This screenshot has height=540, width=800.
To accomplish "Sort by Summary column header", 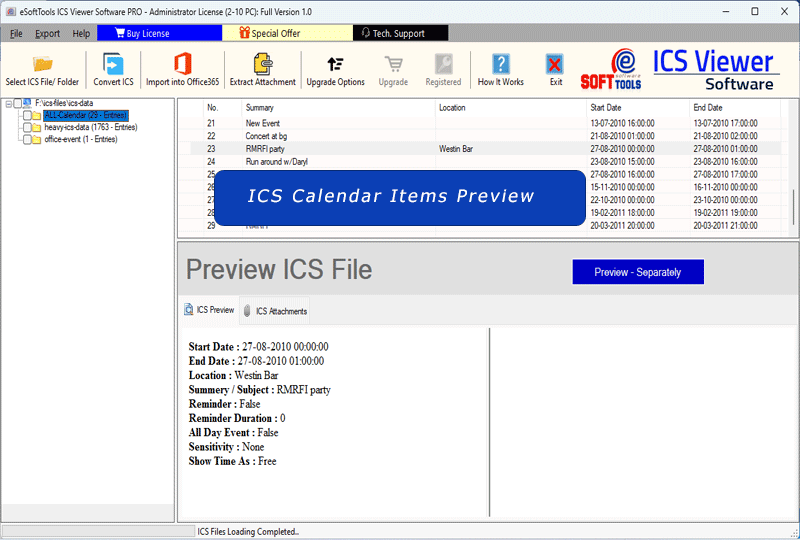I will (x=338, y=108).
